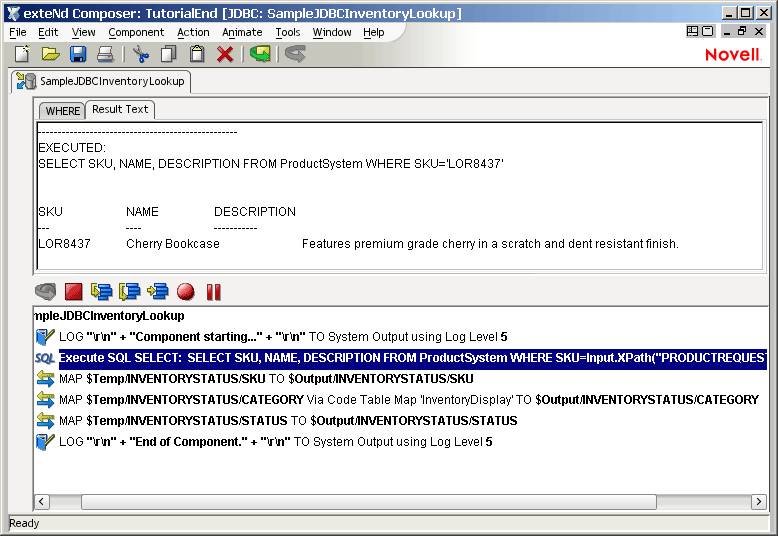Click the Copy toolbar icon

tap(169, 54)
